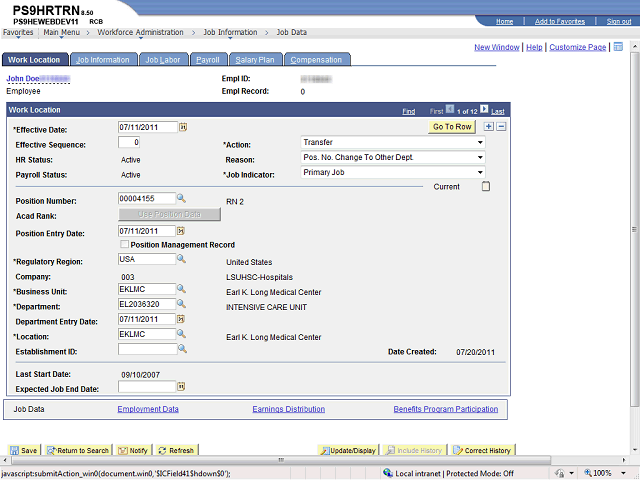Jump to the Last row link
This screenshot has width=640, height=480.
(498, 111)
